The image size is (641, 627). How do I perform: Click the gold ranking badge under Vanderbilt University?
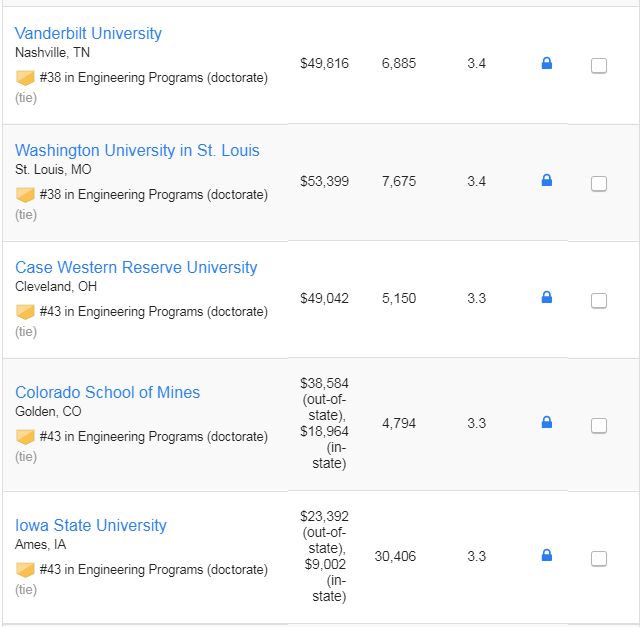click(x=25, y=78)
